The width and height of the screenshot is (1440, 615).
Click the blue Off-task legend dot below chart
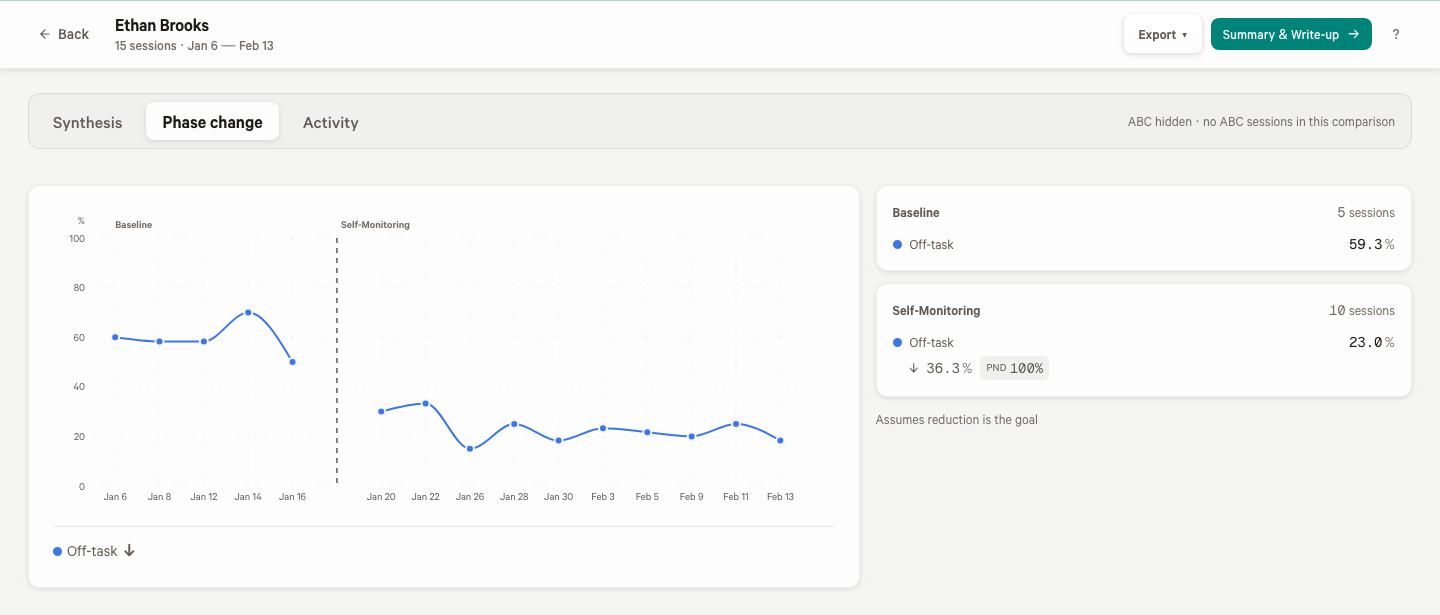coord(58,552)
